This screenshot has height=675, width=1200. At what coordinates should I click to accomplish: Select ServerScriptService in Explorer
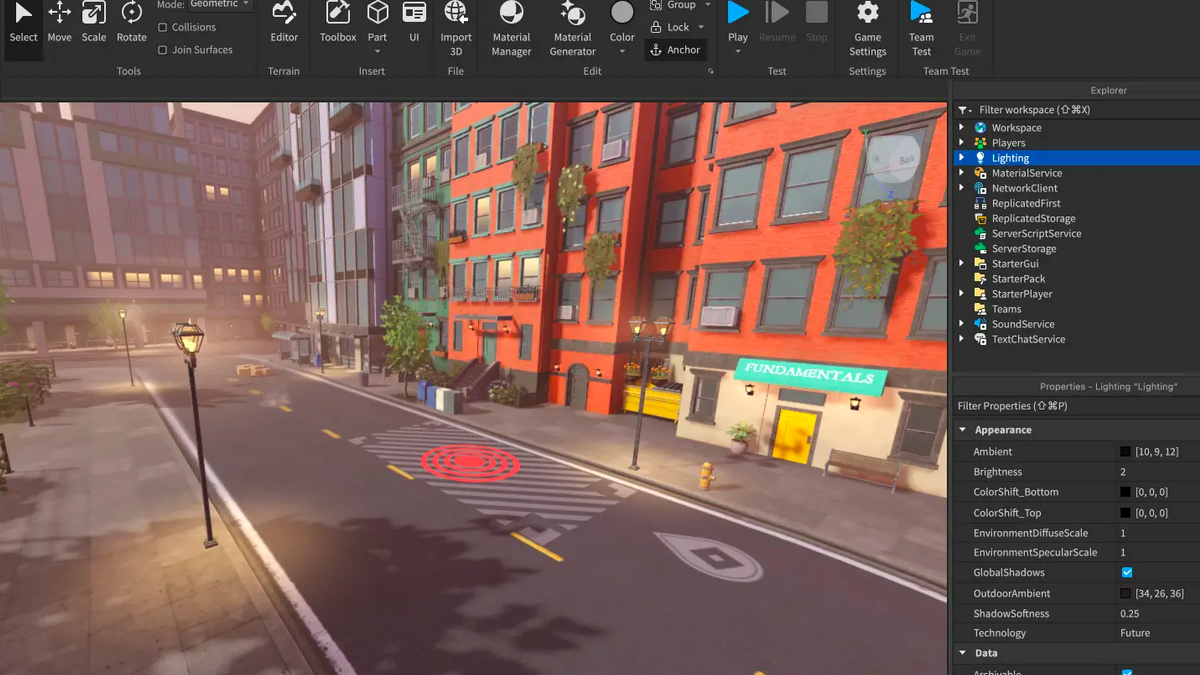[1036, 234]
